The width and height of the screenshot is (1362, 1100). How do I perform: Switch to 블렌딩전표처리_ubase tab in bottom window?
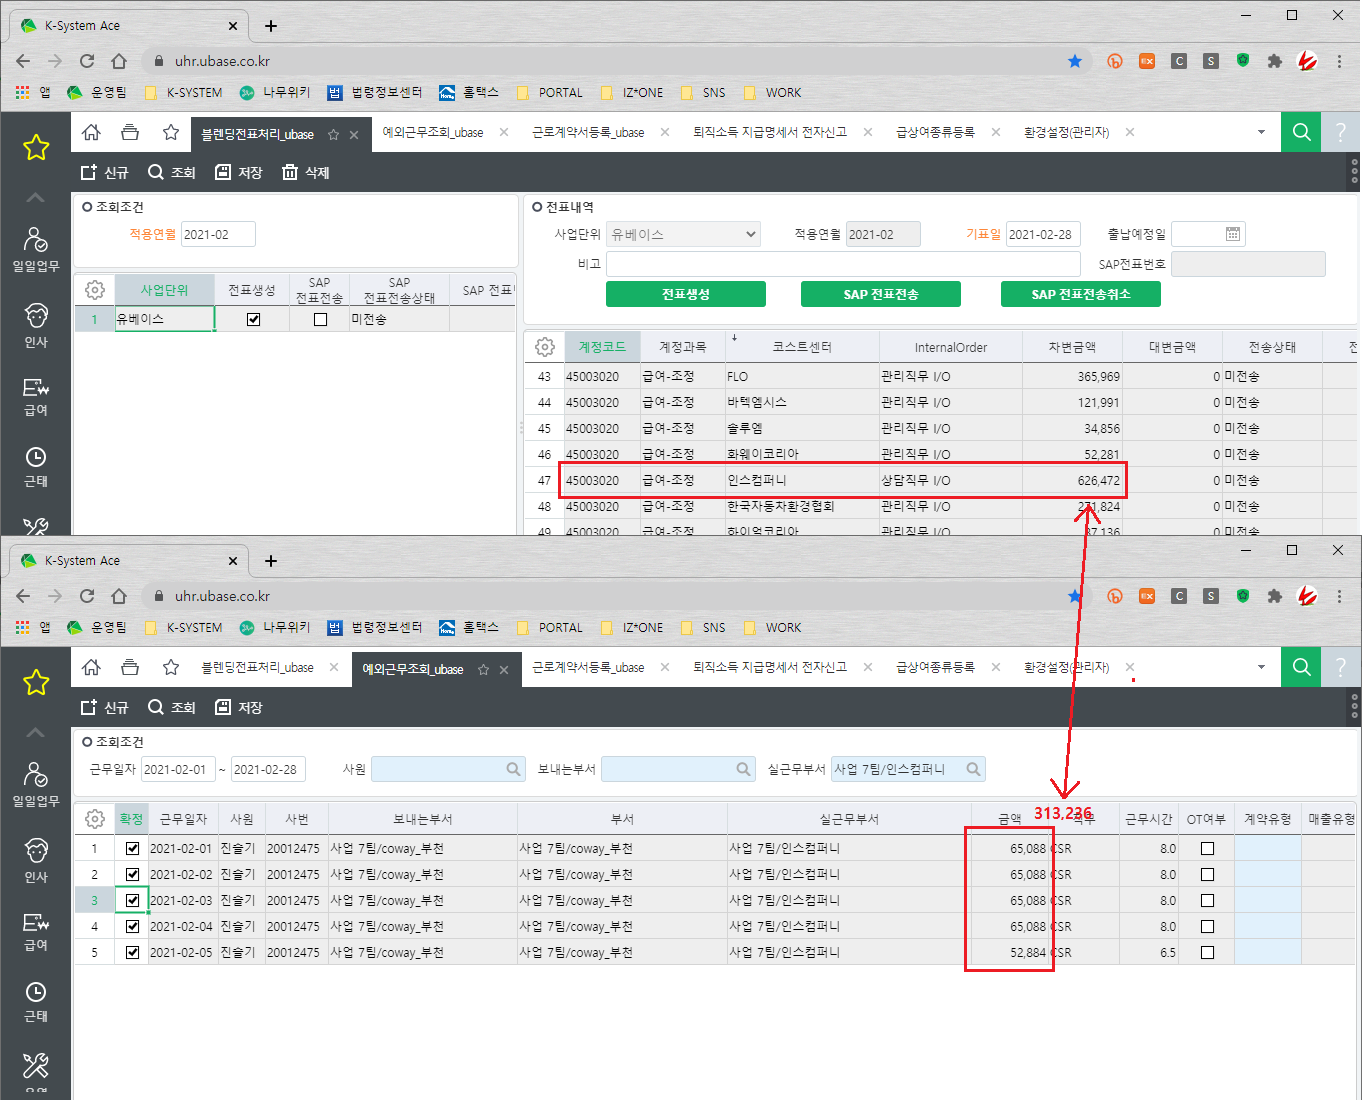click(x=257, y=667)
